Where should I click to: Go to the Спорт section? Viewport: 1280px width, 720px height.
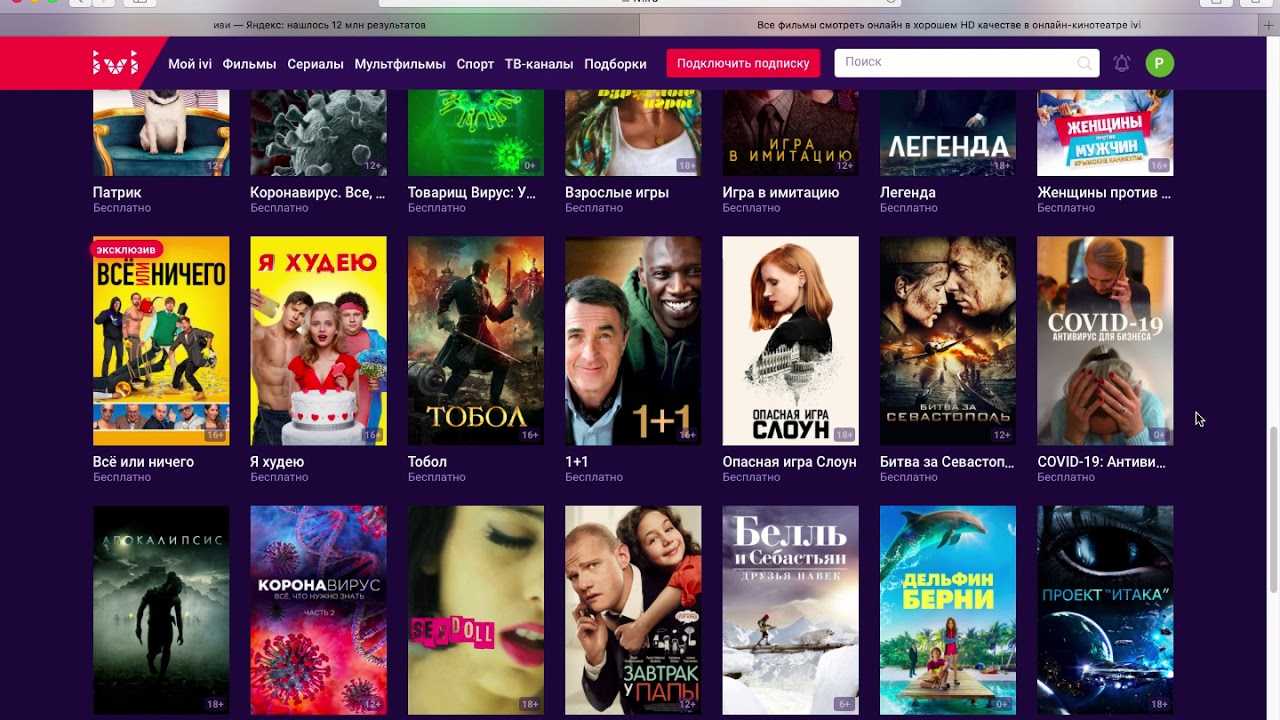475,64
